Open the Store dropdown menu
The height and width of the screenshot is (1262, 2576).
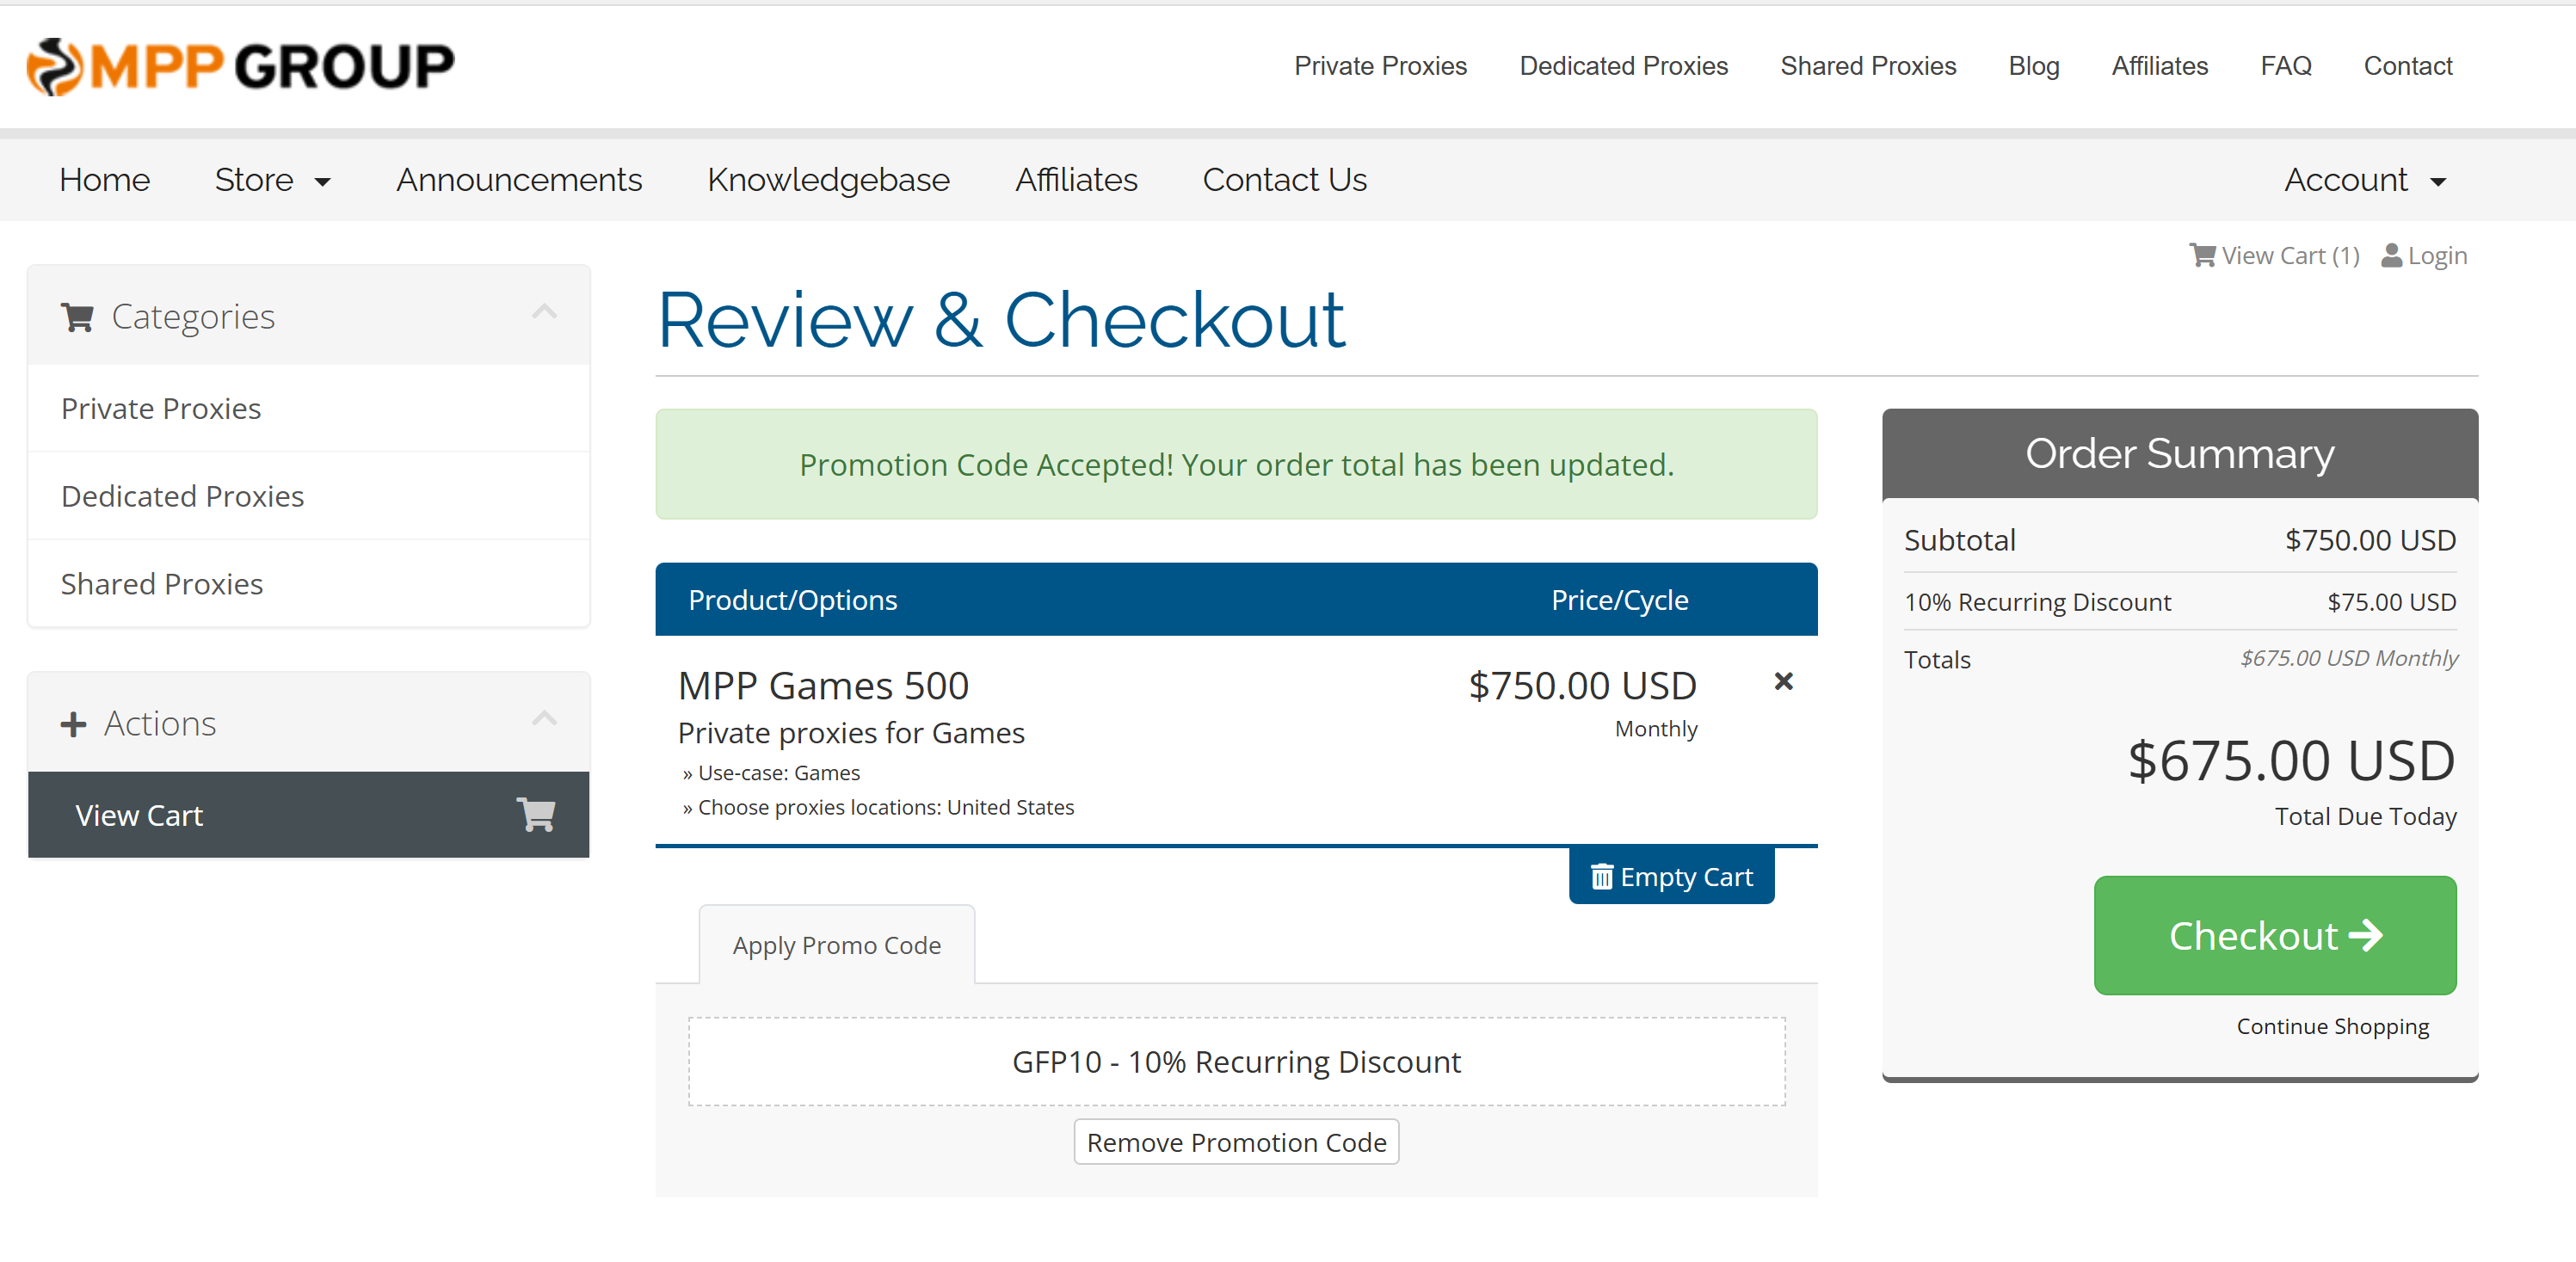[x=272, y=180]
